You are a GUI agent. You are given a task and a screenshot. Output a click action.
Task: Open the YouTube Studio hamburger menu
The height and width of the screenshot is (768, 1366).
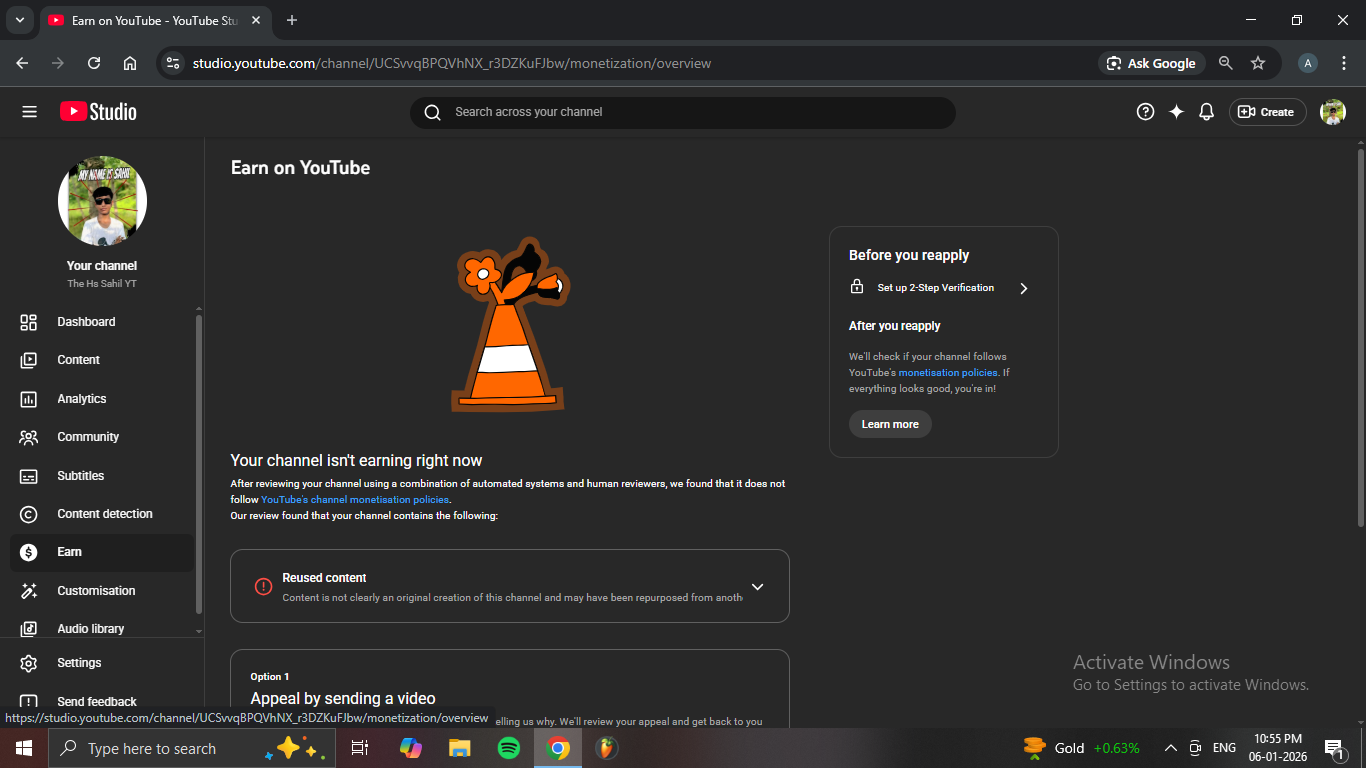pos(29,112)
